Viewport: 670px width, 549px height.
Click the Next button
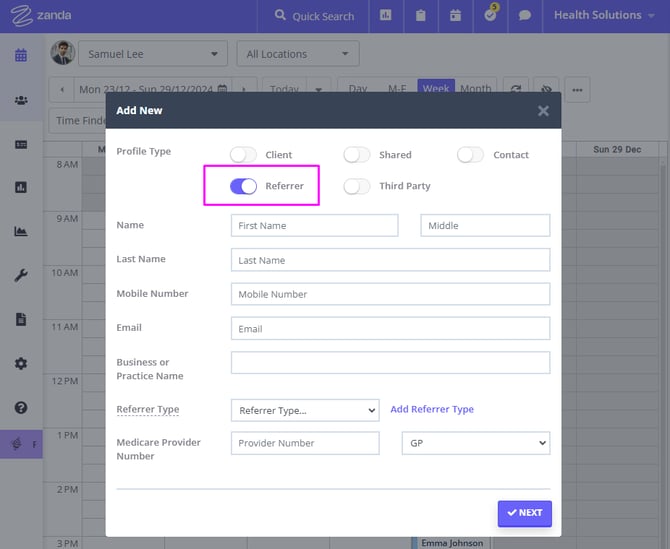pos(524,513)
